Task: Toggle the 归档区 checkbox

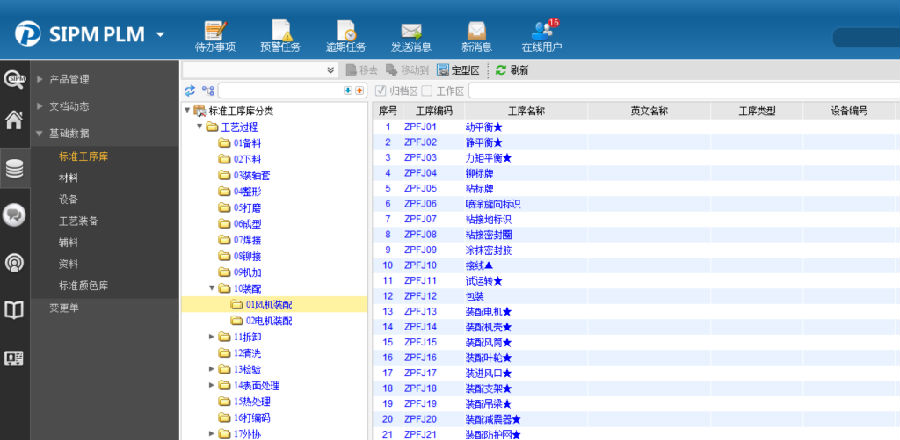Action: point(380,90)
